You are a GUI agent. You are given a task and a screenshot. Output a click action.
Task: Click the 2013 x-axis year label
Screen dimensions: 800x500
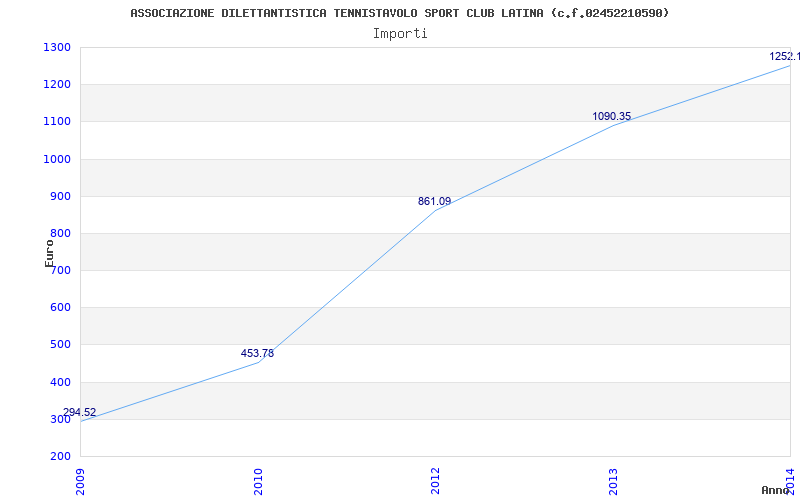tap(613, 481)
